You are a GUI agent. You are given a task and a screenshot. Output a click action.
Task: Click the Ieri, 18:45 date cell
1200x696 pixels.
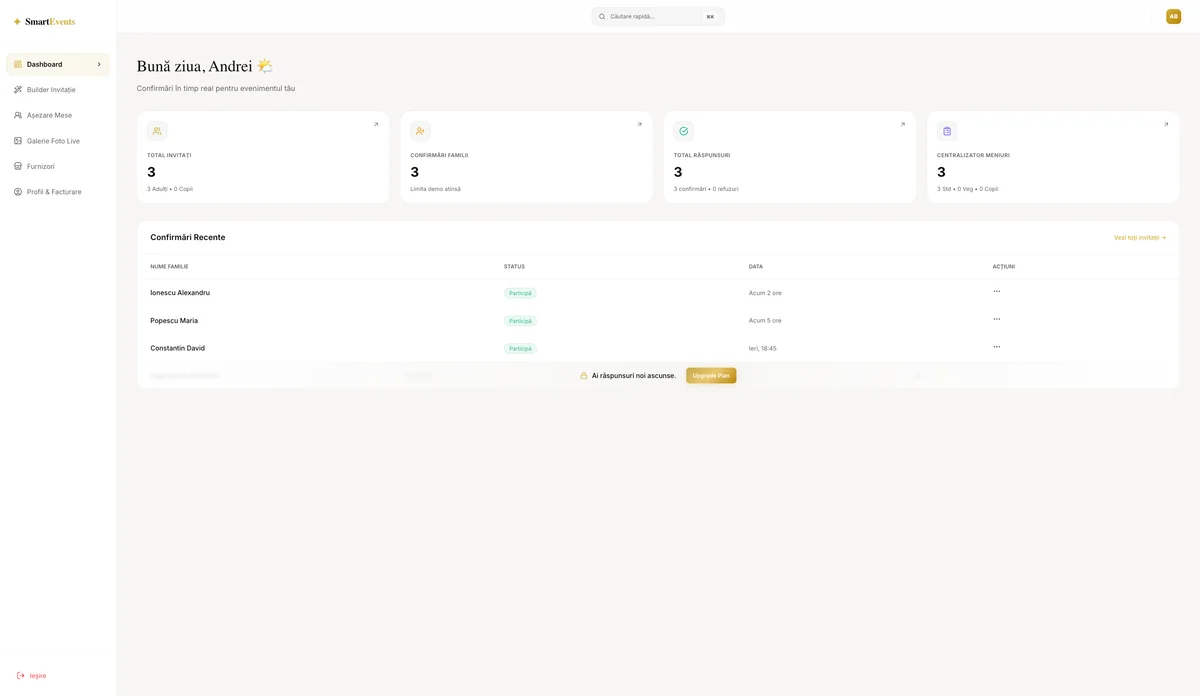pos(763,349)
